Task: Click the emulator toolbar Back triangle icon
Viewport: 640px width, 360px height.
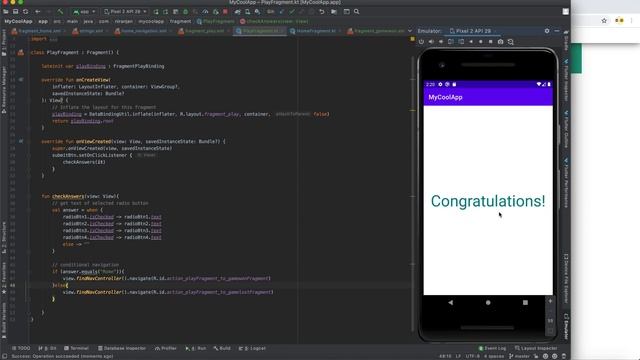Action: tap(471, 42)
